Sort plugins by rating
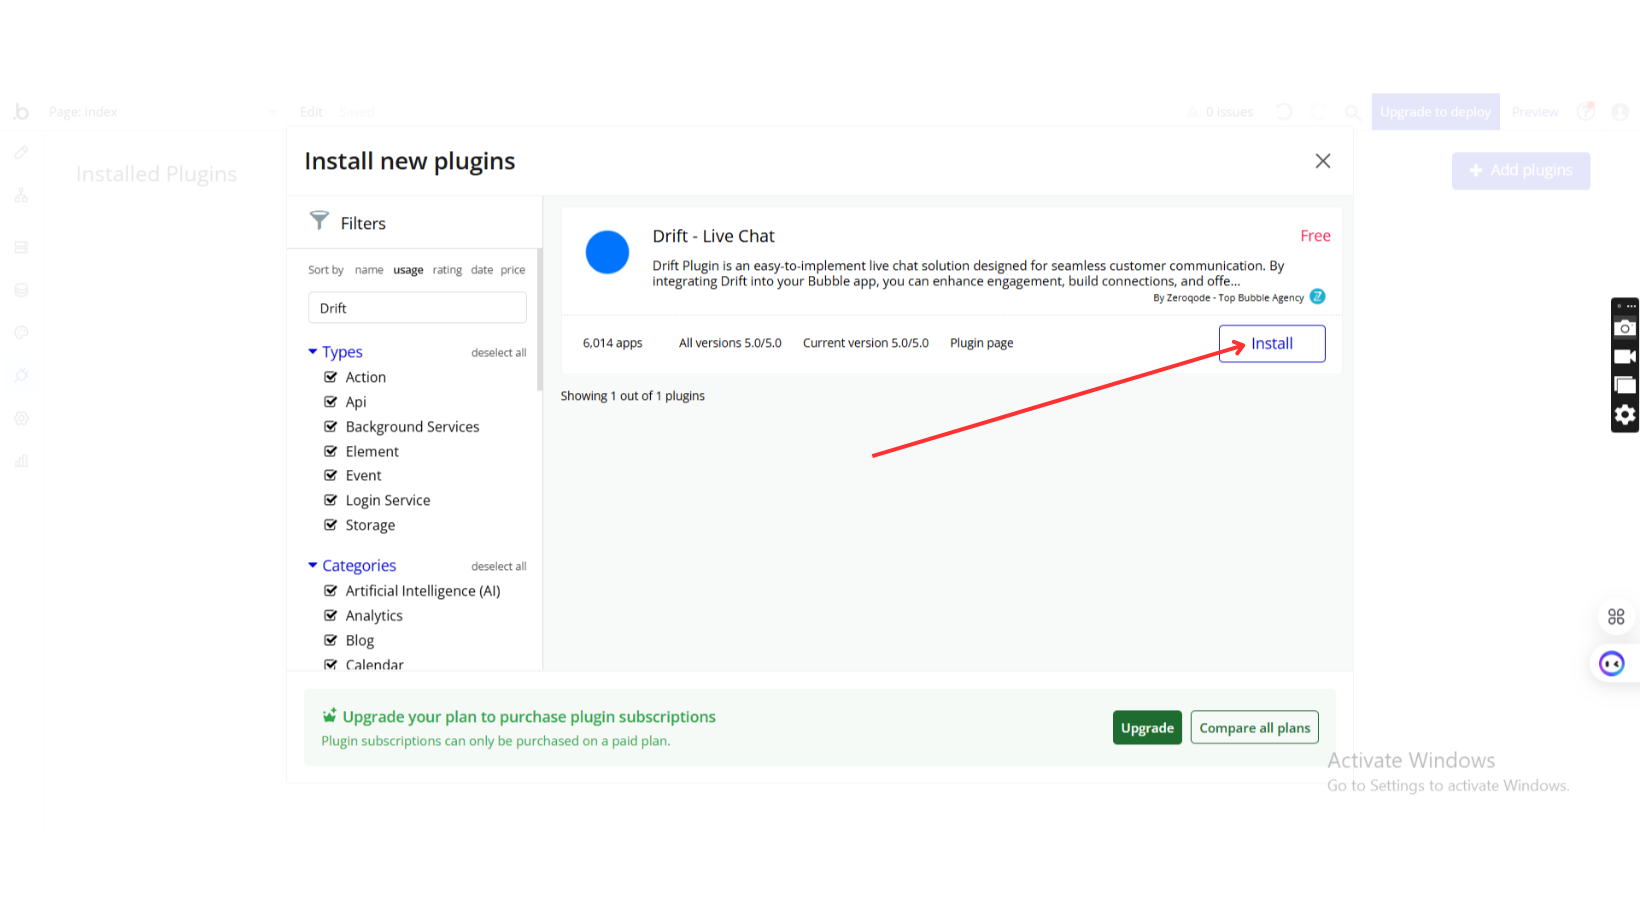 [447, 270]
